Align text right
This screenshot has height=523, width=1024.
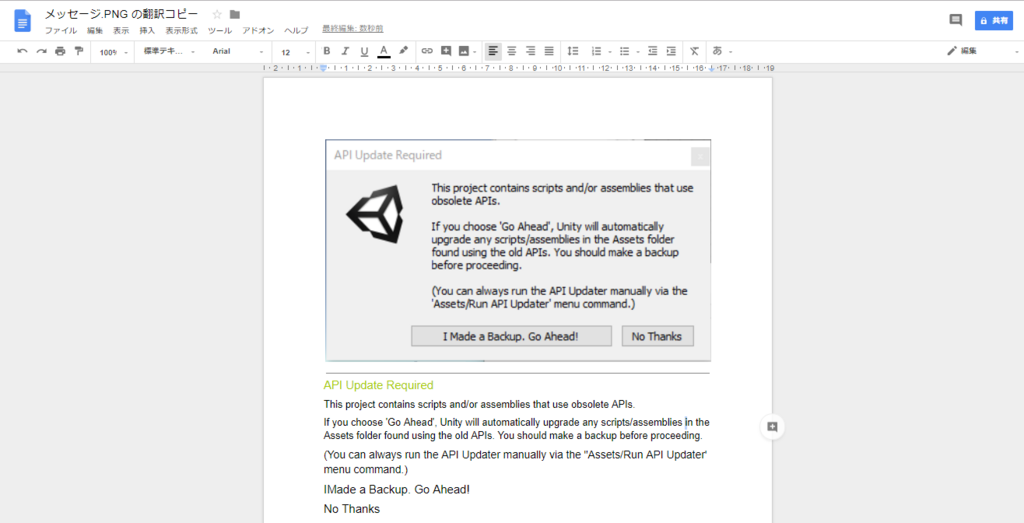click(531, 51)
